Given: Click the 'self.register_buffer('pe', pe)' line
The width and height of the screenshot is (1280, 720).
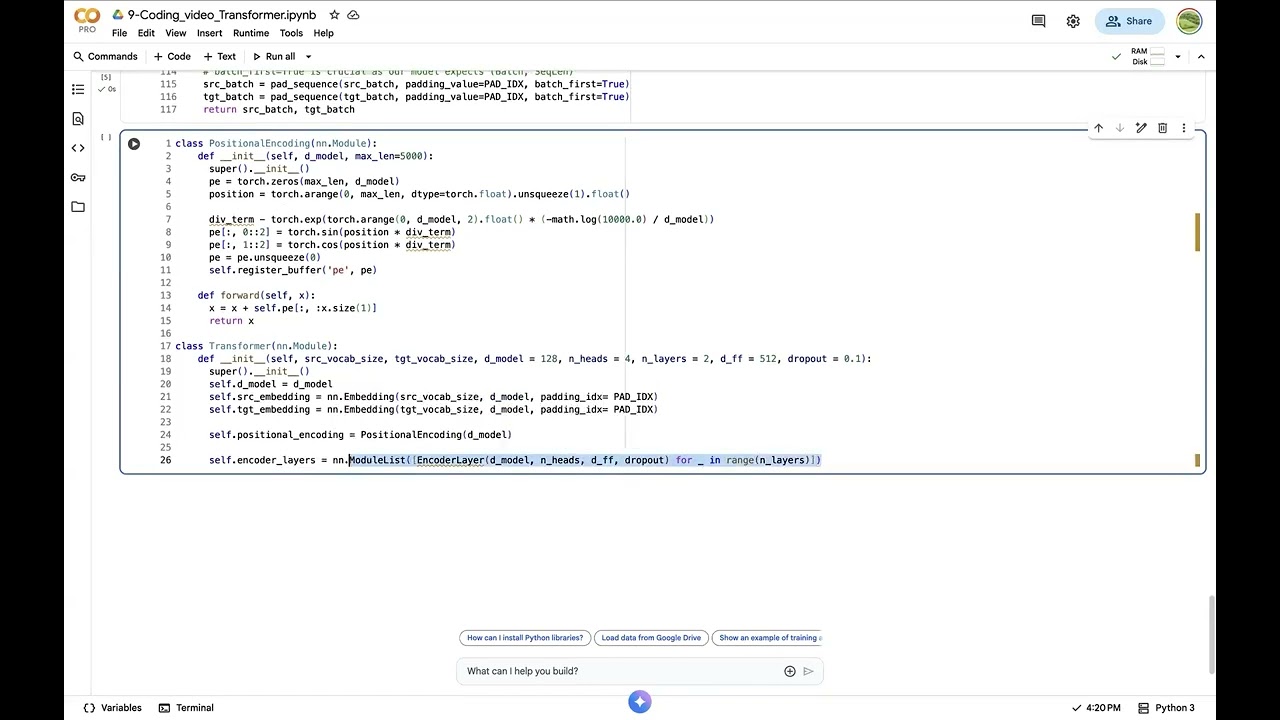Looking at the screenshot, I should pyautogui.click(x=293, y=270).
